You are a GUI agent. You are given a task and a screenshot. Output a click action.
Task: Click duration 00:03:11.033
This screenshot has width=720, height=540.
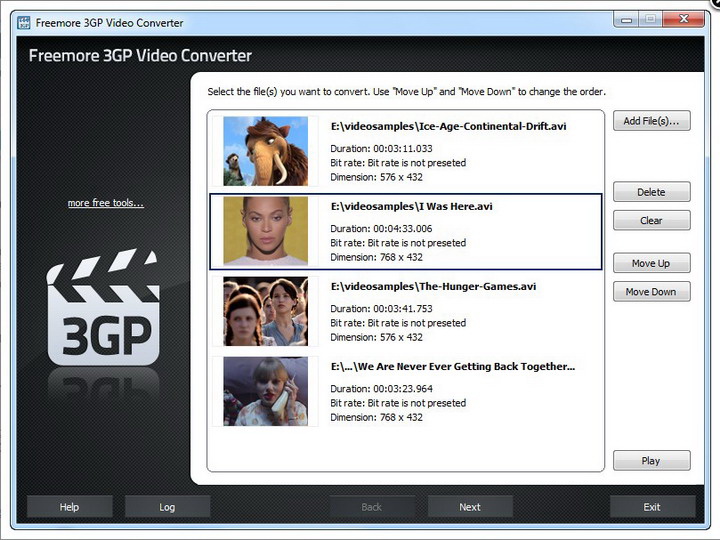point(381,149)
